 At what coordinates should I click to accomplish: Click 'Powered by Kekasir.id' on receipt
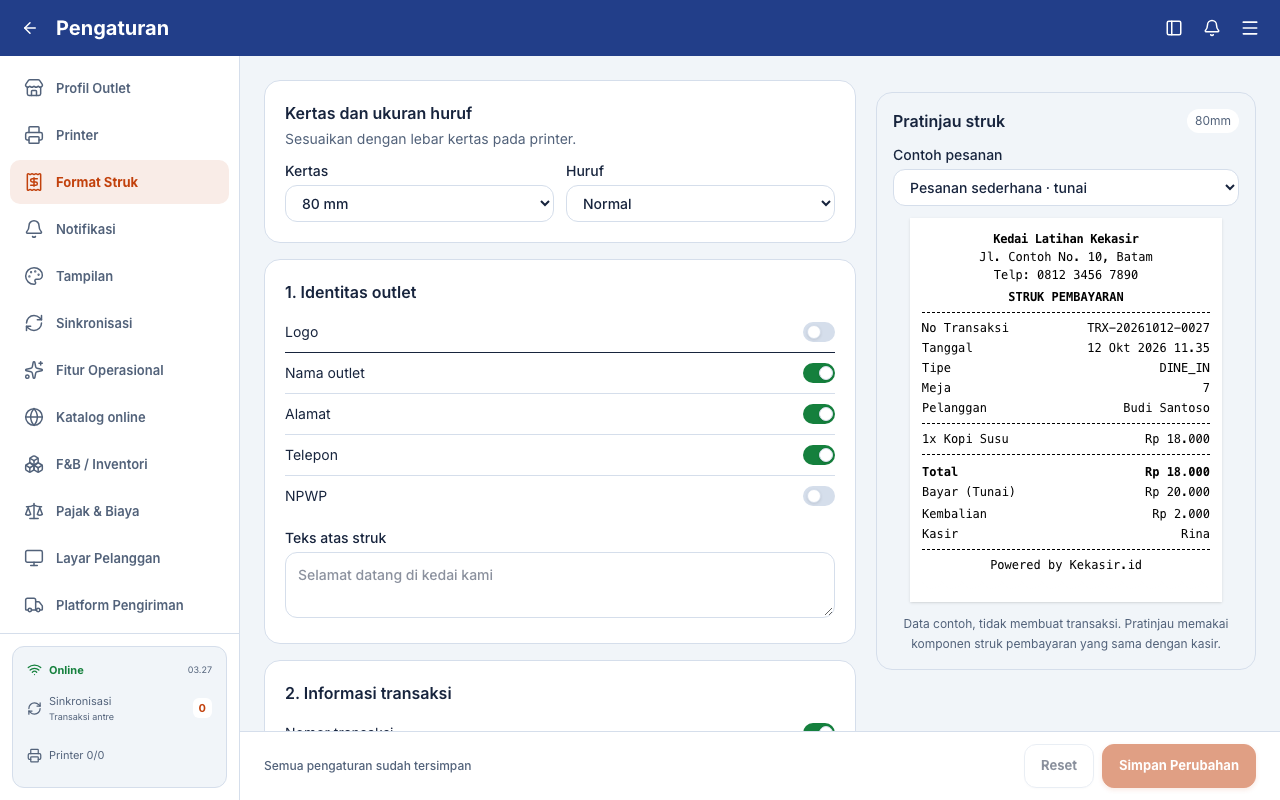(1066, 565)
